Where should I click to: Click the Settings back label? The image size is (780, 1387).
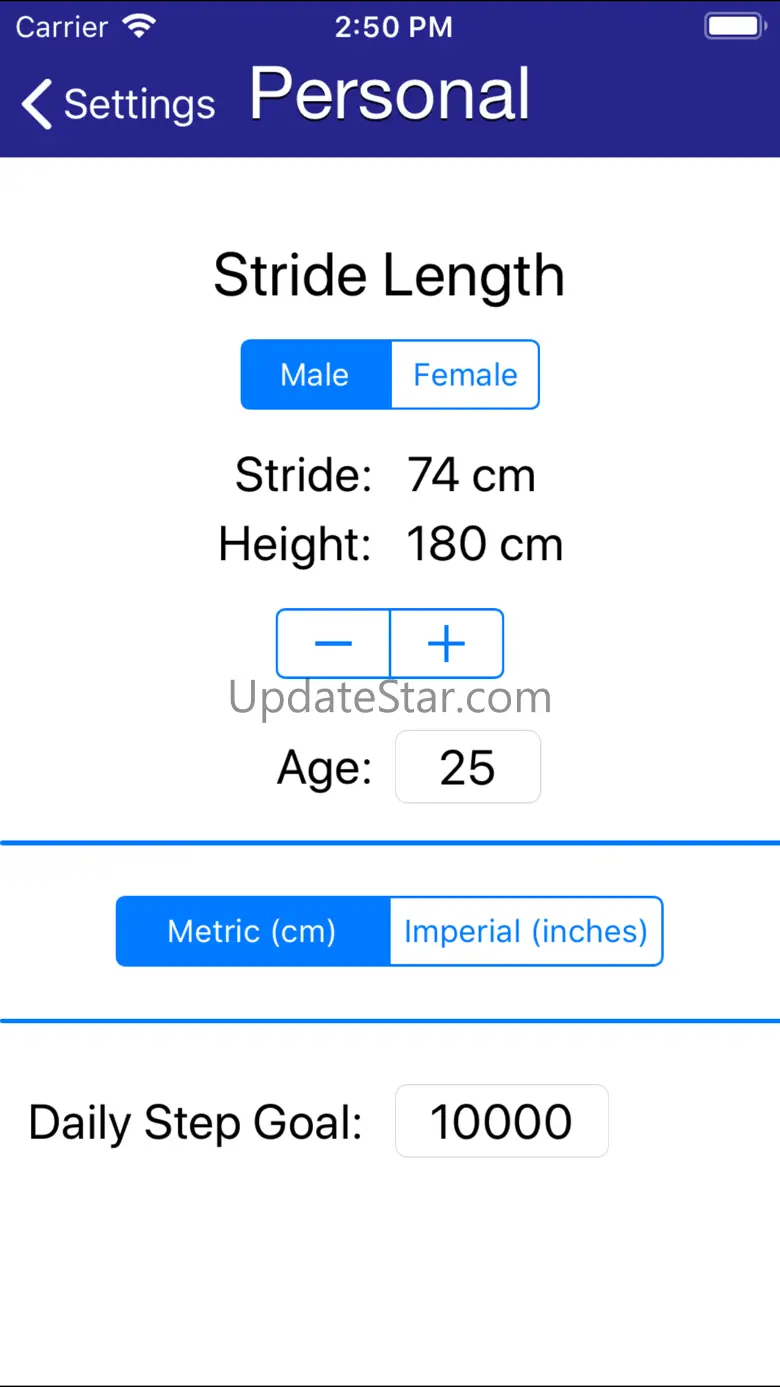click(x=139, y=104)
